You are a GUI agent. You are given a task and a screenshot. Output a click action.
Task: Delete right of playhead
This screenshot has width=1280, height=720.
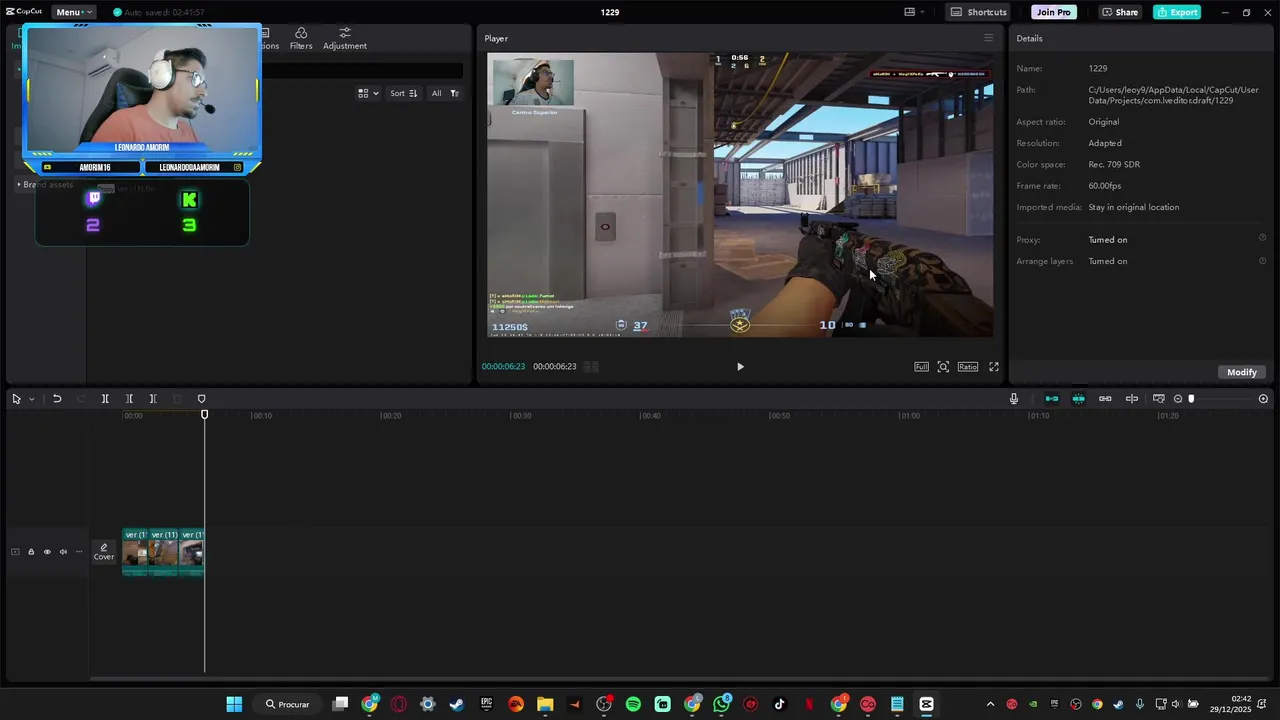click(153, 399)
